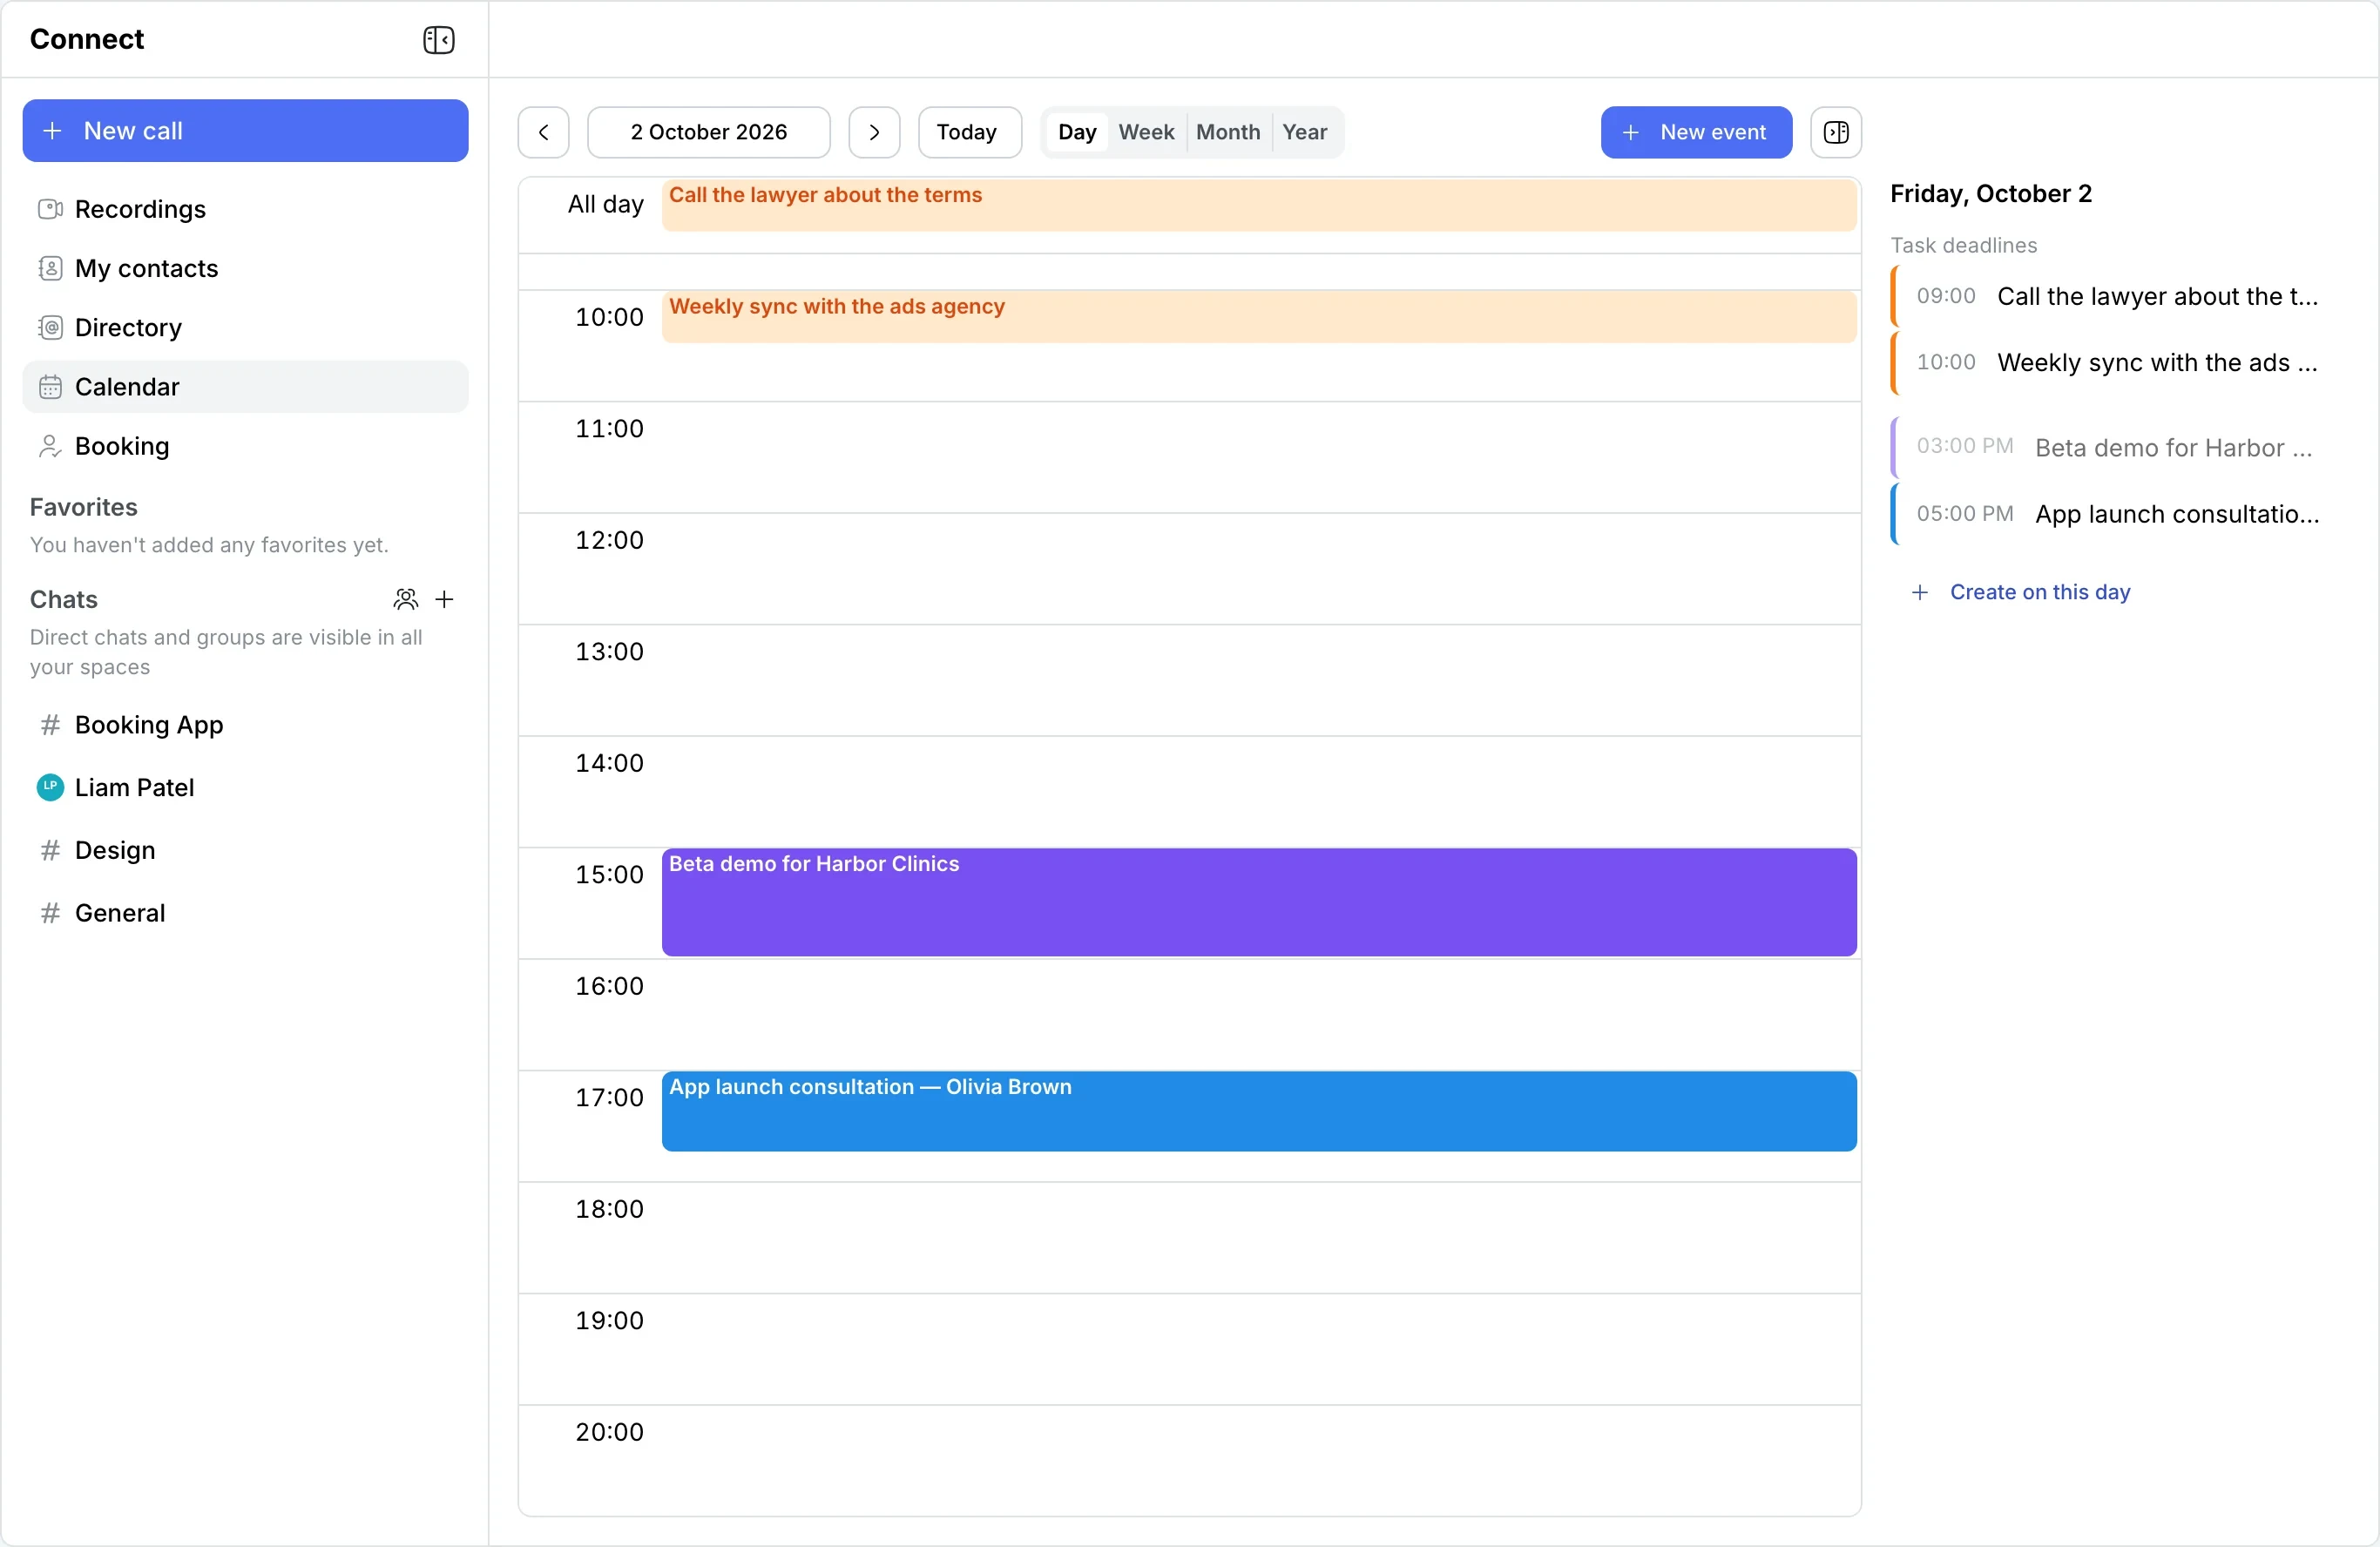Open all-day event Call the lawyer
This screenshot has height=1547, width=2380.
(1260, 205)
